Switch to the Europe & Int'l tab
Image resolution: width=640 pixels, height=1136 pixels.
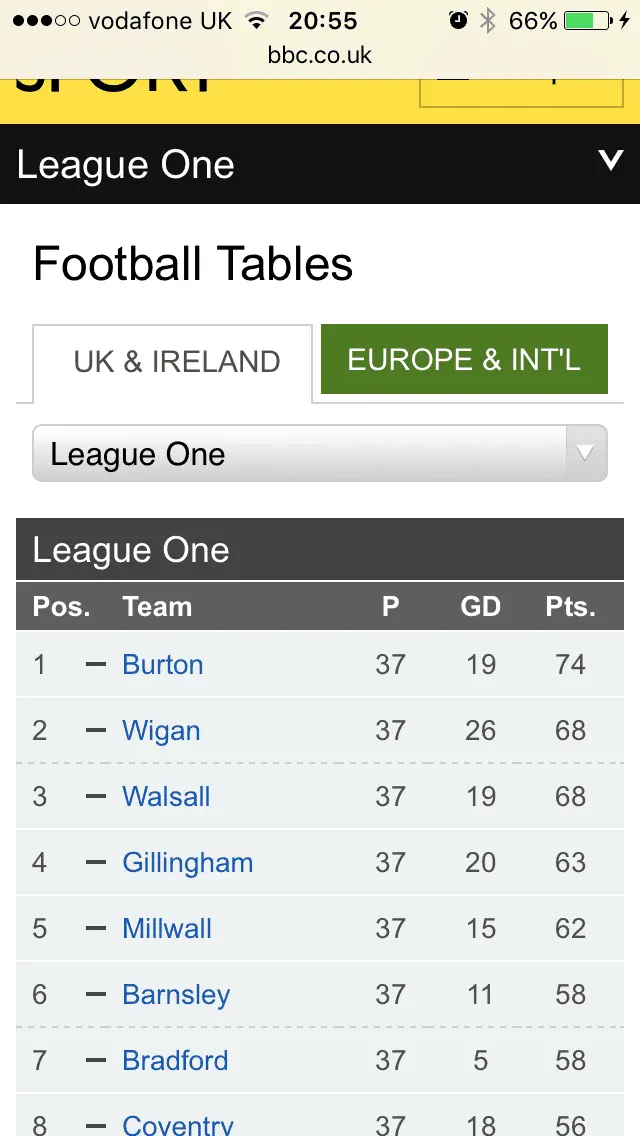point(464,360)
